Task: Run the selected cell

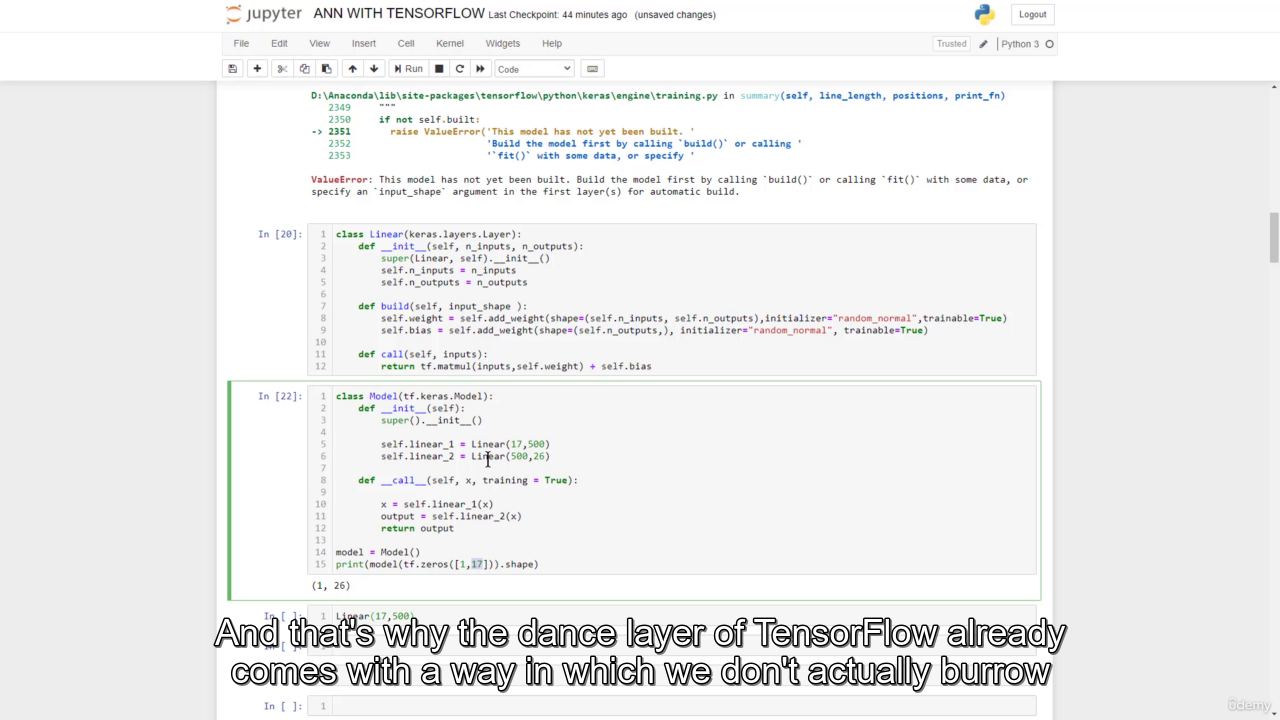Action: coord(408,69)
